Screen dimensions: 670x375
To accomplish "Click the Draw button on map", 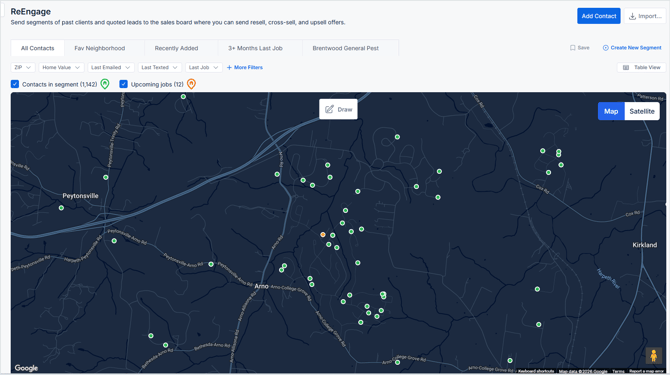I will tap(338, 109).
